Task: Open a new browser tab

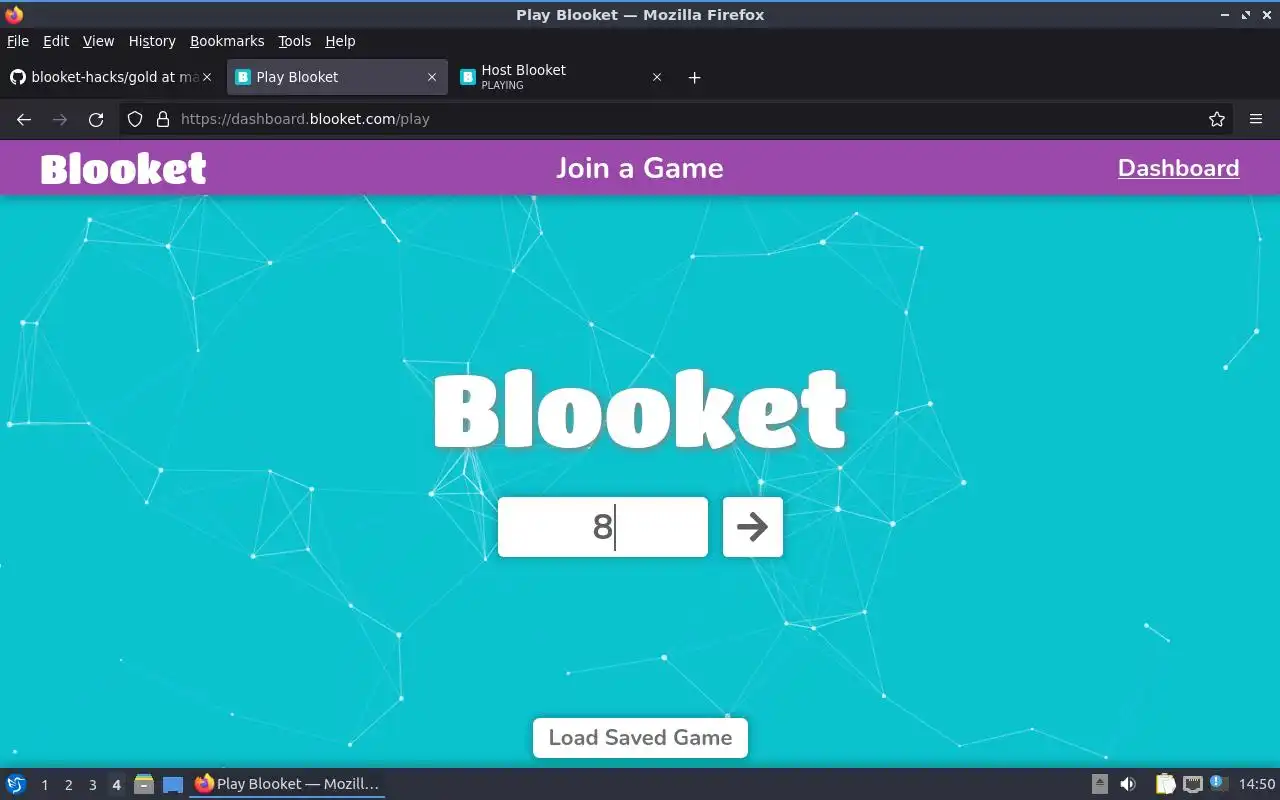Action: 695,77
